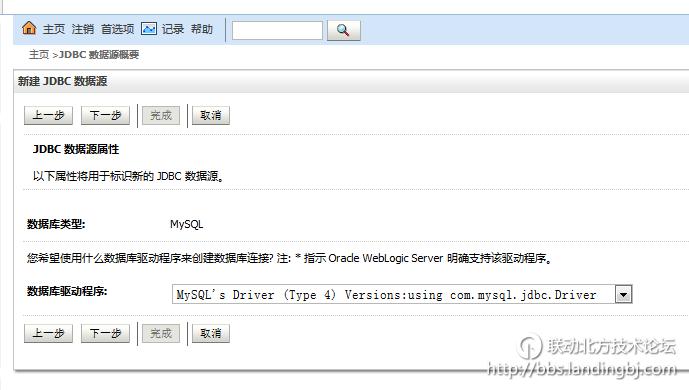Image resolution: width=689 pixels, height=390 pixels.
Task: Click the magnifier search button
Action: [x=344, y=30]
